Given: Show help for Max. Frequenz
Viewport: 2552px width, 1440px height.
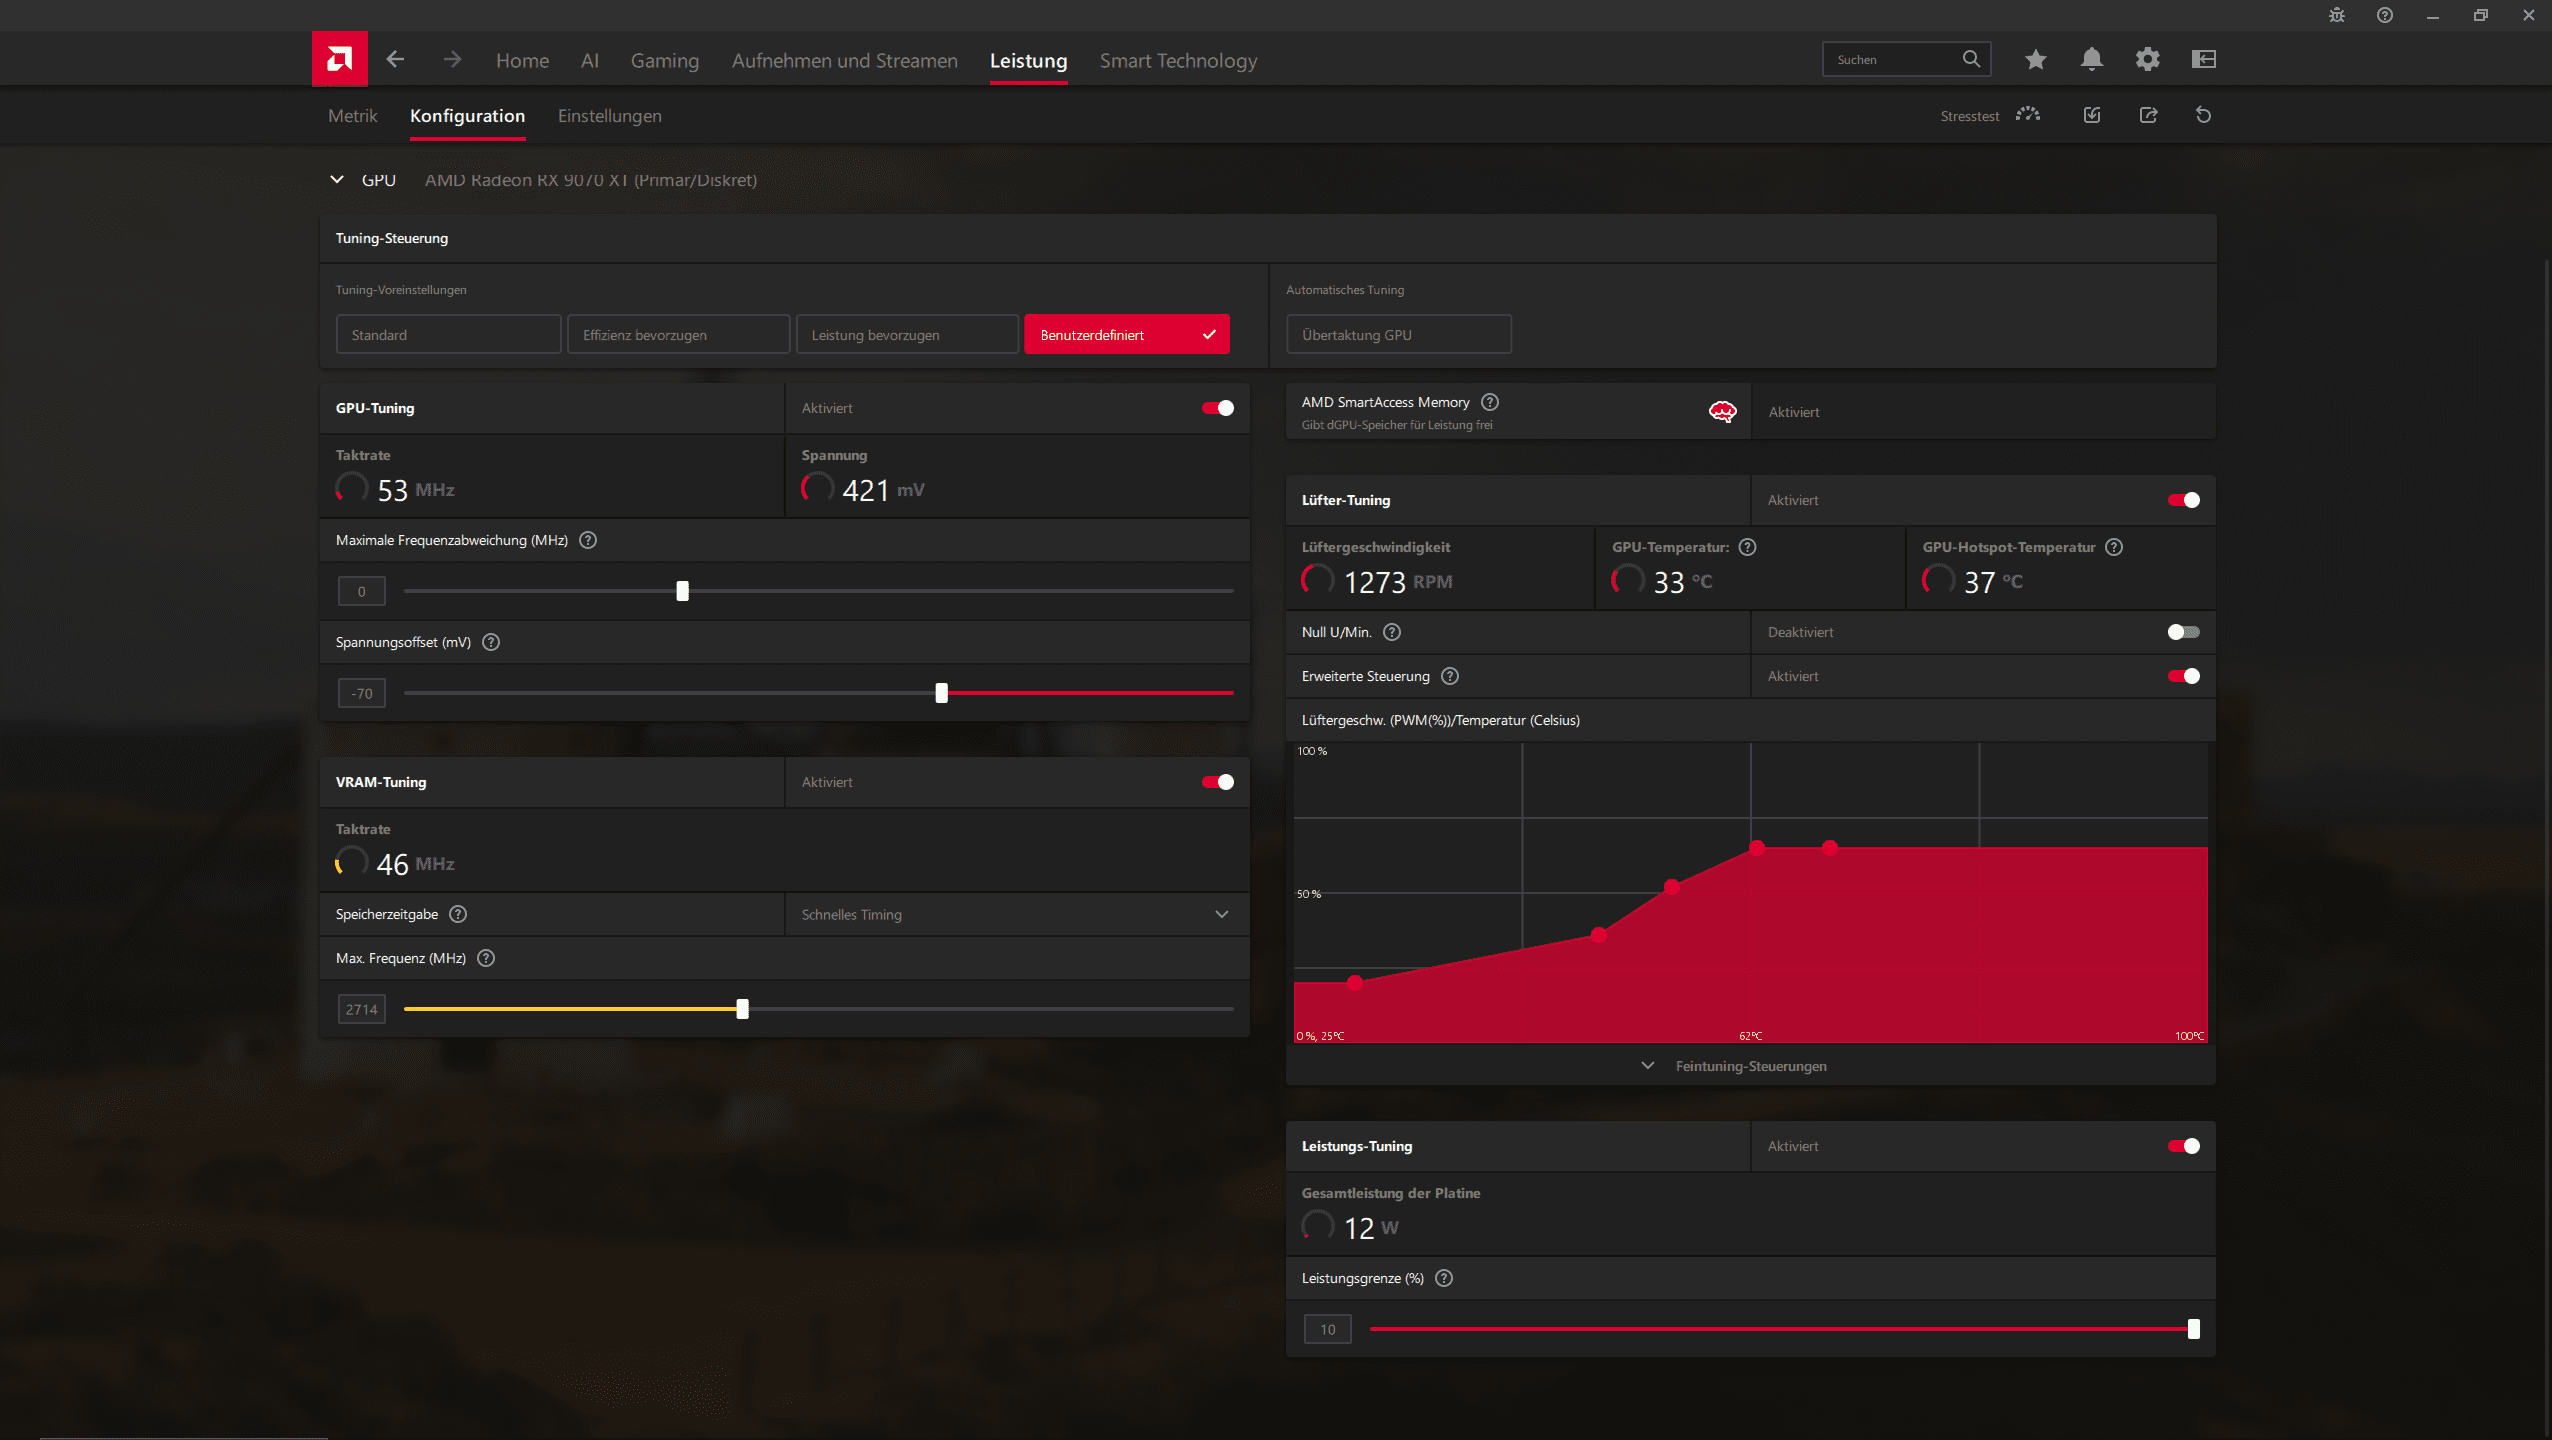Looking at the screenshot, I should (x=486, y=958).
